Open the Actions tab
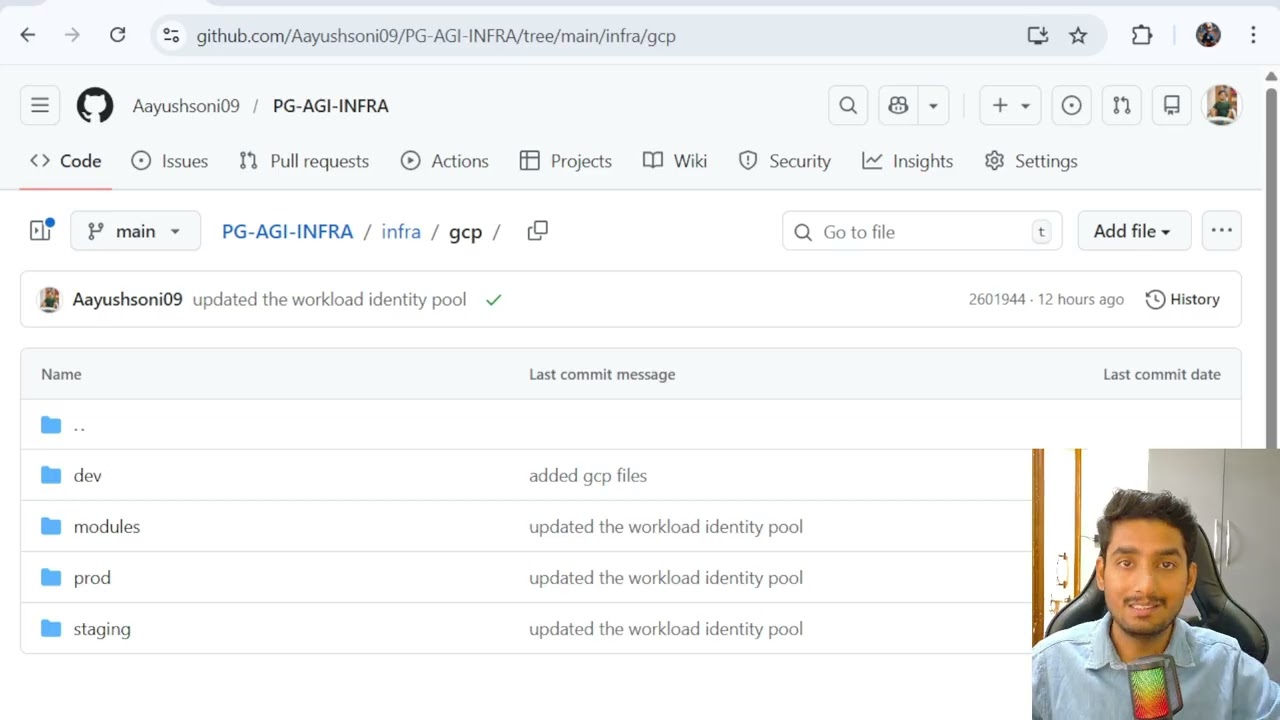 [445, 161]
